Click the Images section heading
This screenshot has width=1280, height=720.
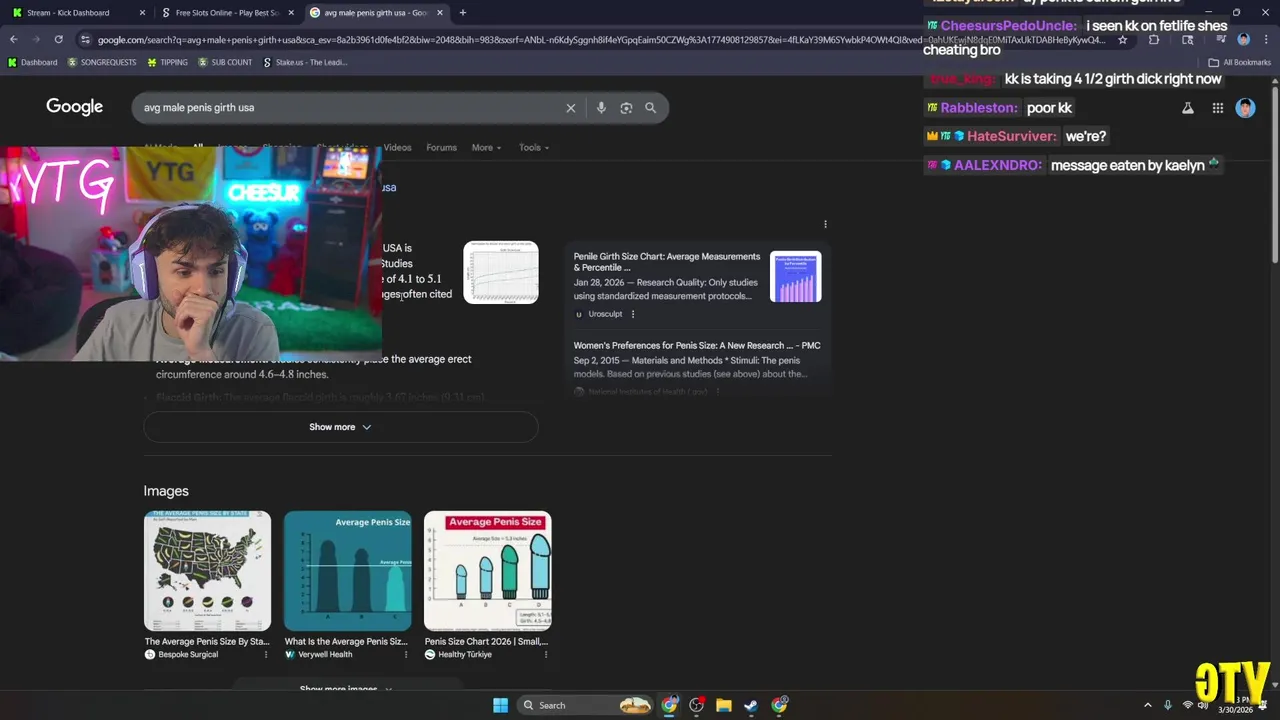coord(166,491)
